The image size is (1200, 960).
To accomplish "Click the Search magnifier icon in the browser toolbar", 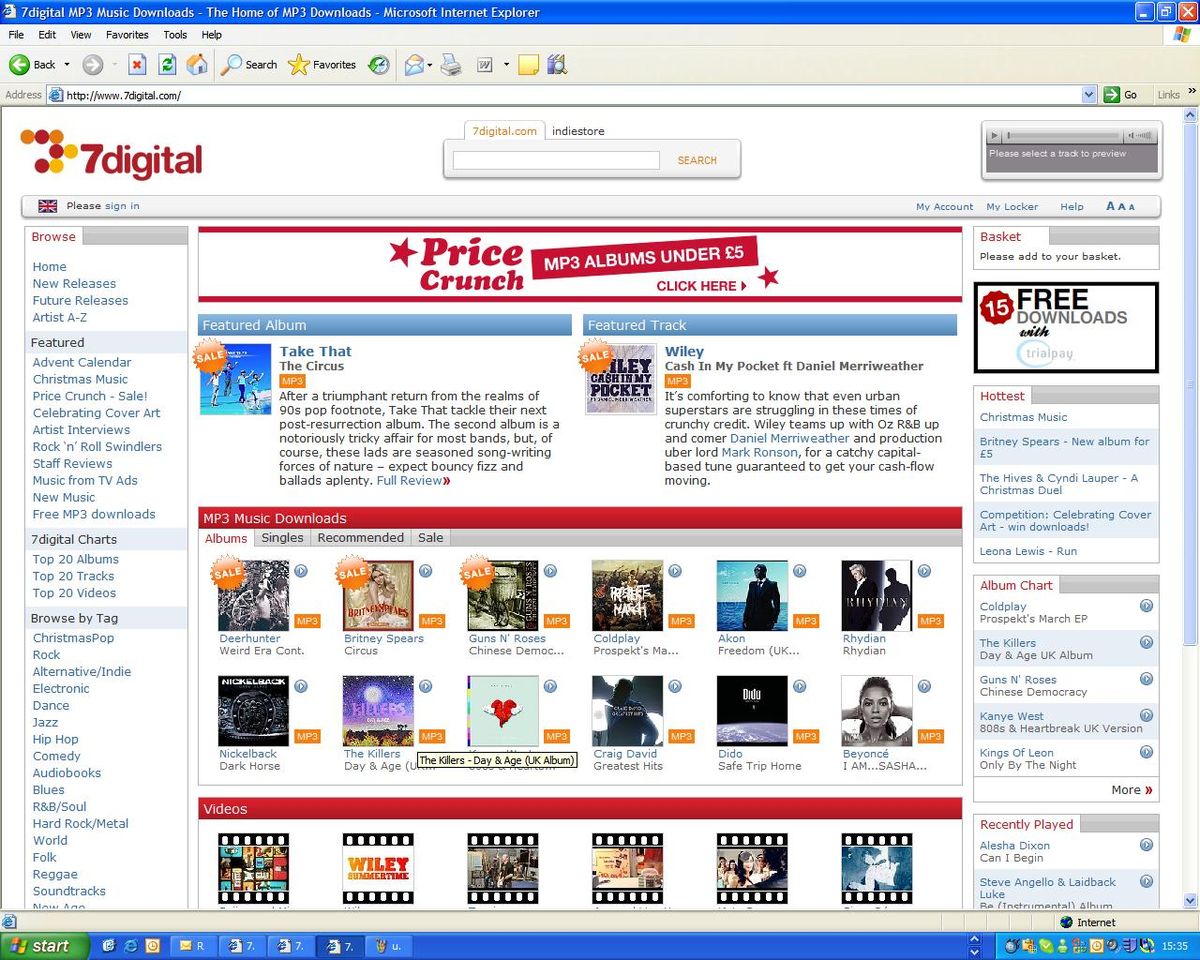I will tap(231, 64).
